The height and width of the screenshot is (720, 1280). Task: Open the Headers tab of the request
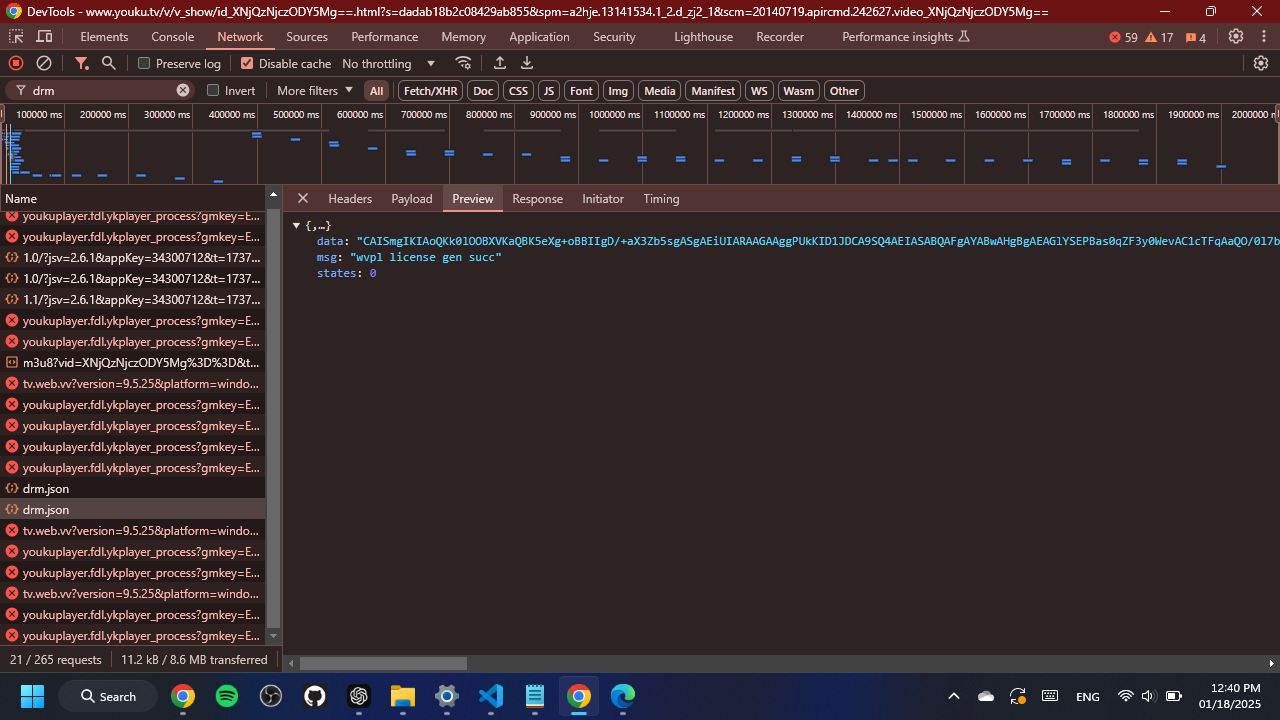[x=350, y=198]
